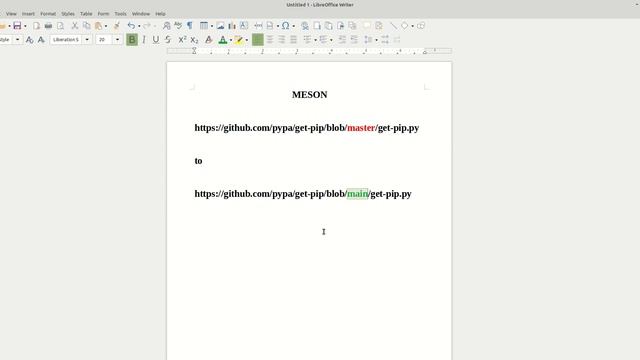Increase paragraph spacing

[385, 40]
